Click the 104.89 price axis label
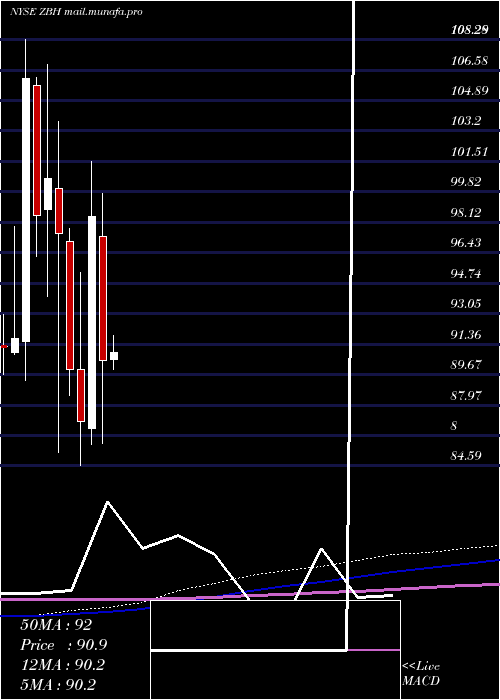Screen dimensions: 500x700 coord(469,91)
